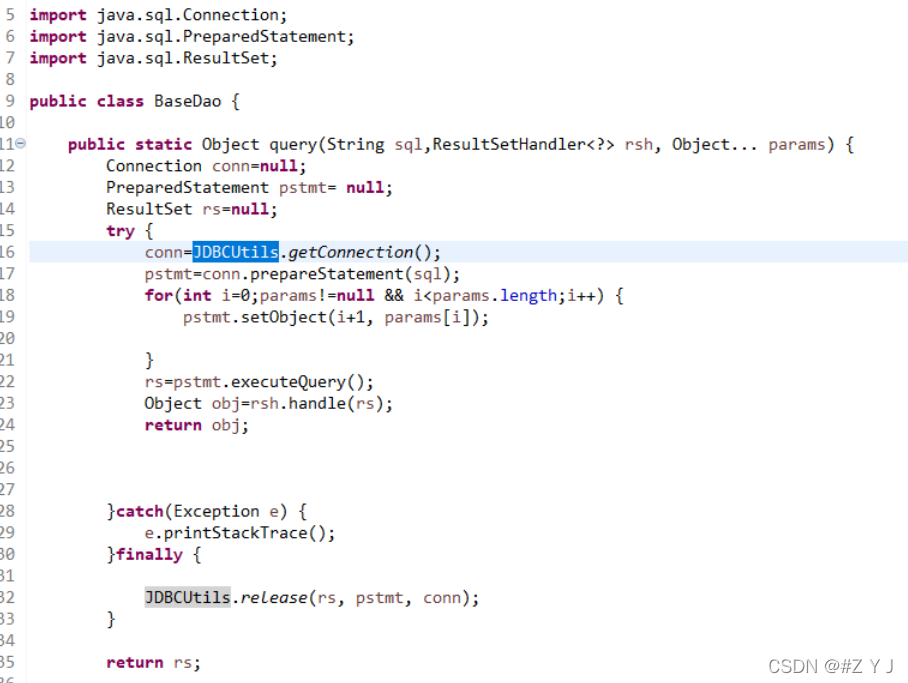Click the BaseDao class name
This screenshot has height=683, width=908.
pos(187,101)
